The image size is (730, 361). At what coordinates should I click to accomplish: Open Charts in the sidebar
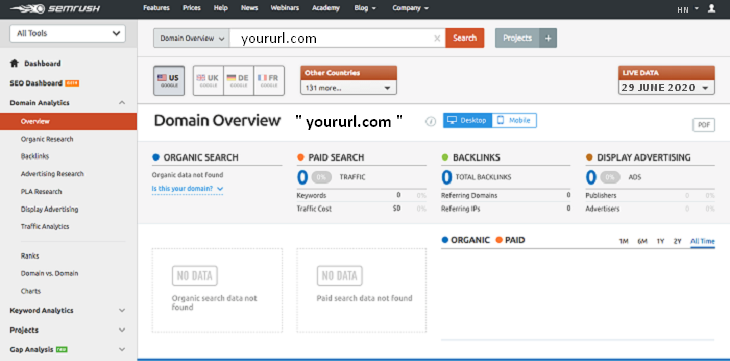[x=31, y=291]
